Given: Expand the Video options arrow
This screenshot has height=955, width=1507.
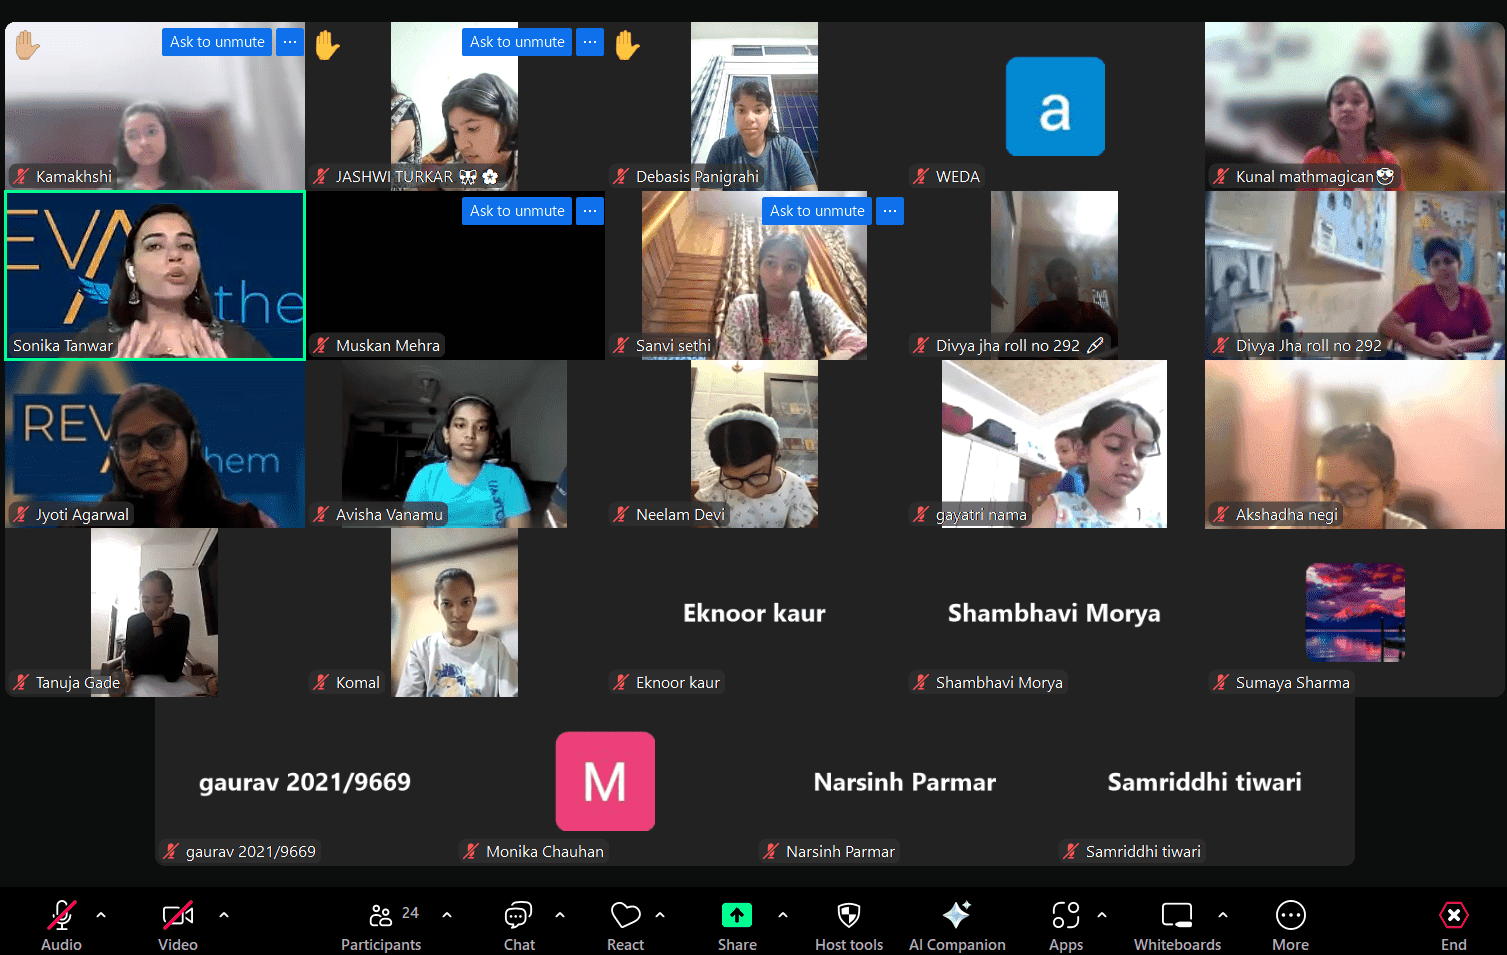Looking at the screenshot, I should tap(224, 914).
